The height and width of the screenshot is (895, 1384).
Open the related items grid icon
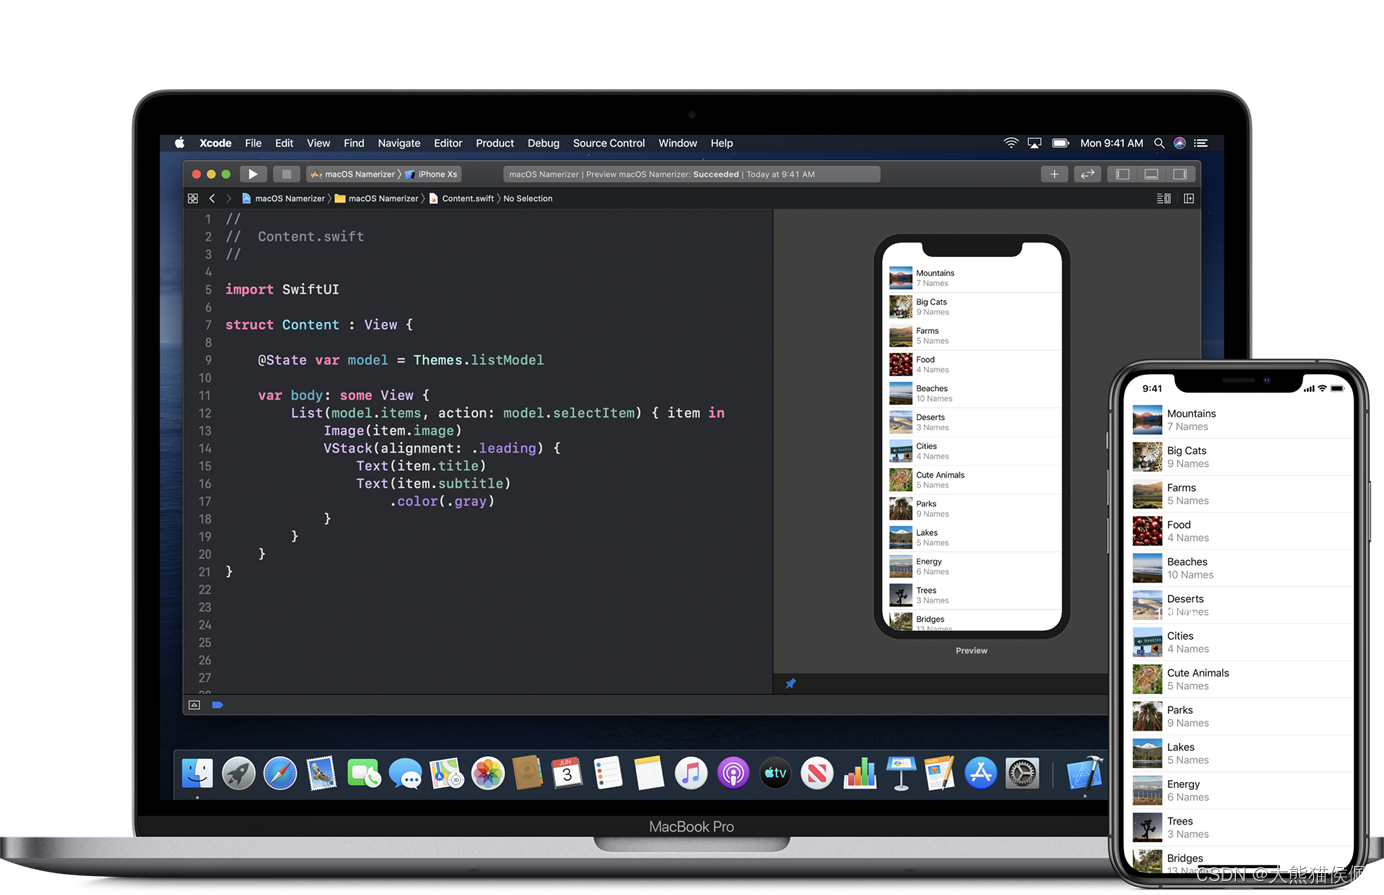tap(193, 199)
